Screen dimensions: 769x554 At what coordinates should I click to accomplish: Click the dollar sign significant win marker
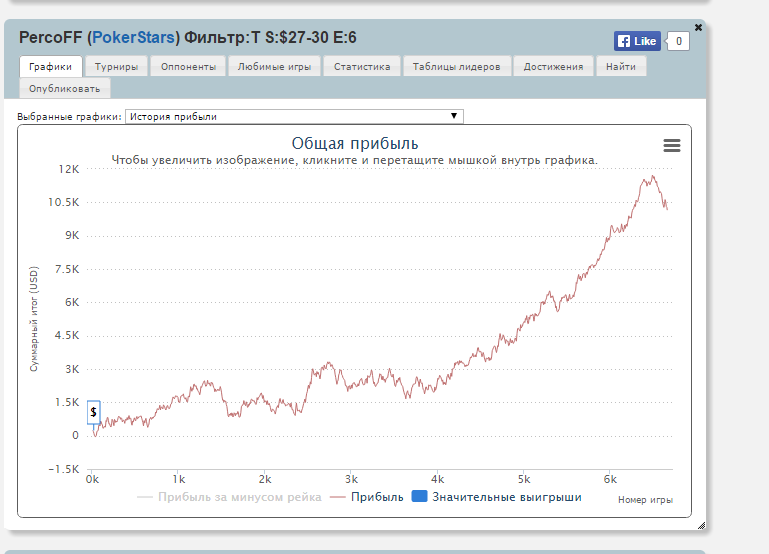[94, 412]
